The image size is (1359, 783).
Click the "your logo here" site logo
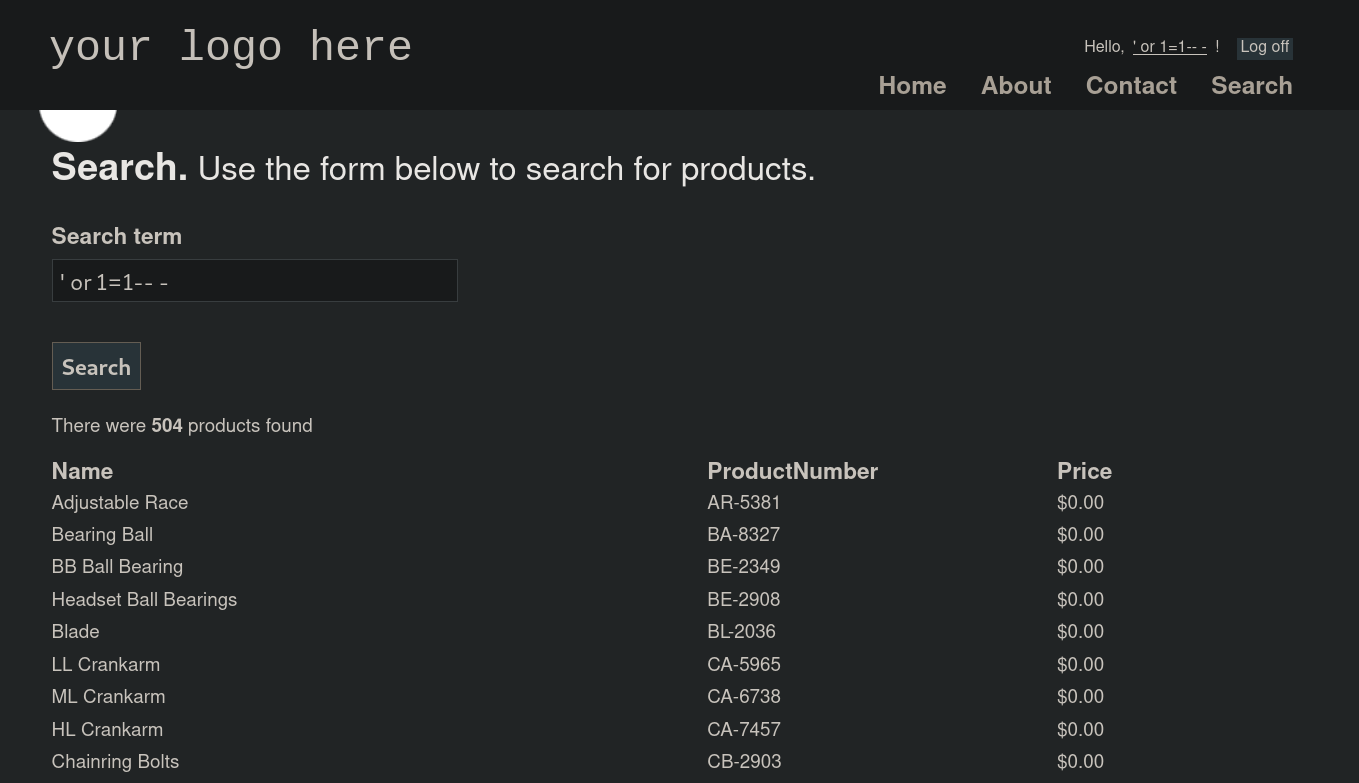click(231, 48)
